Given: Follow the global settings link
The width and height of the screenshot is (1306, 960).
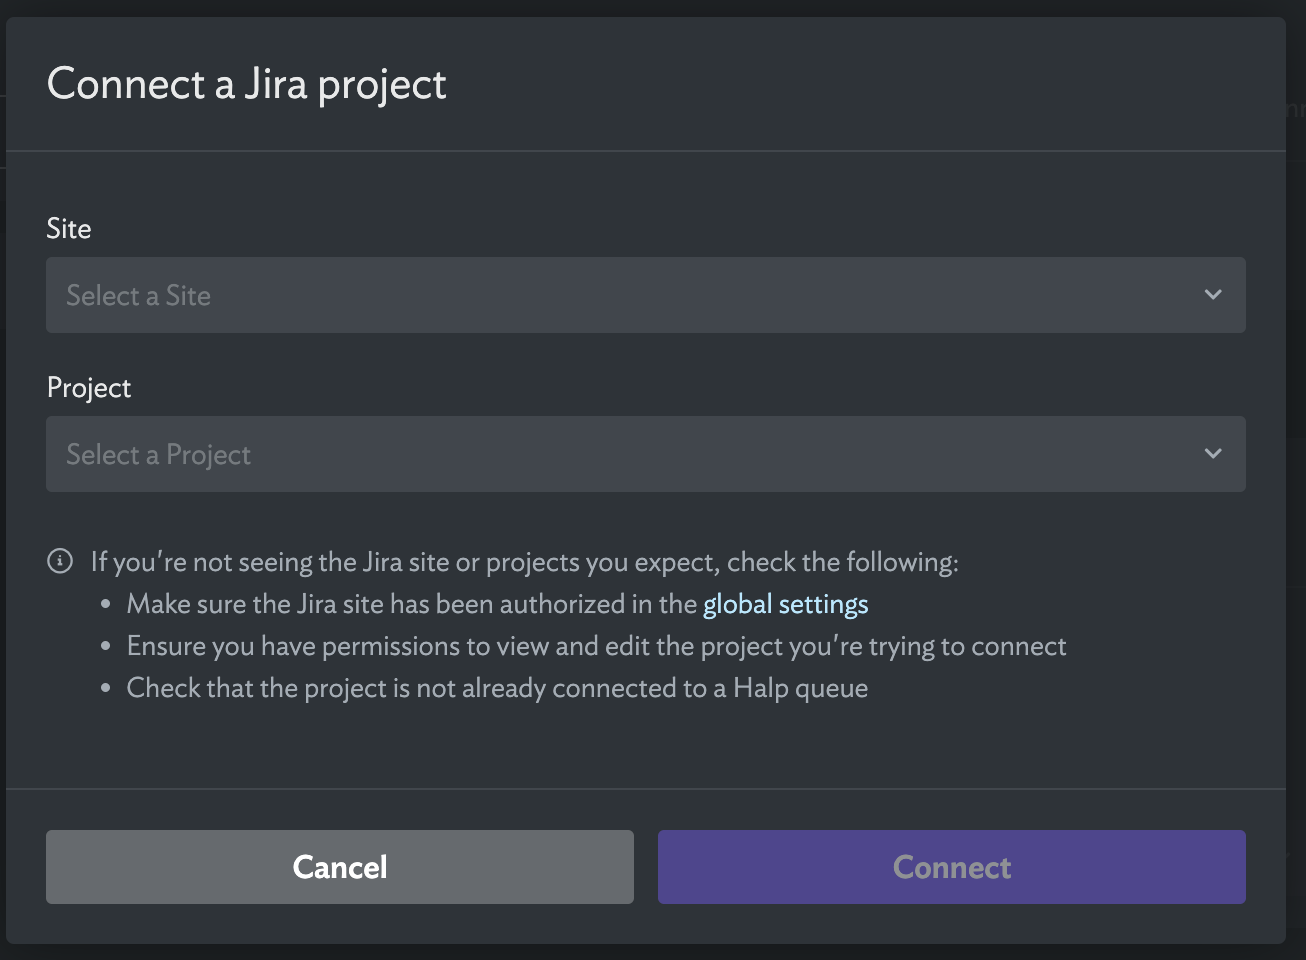Looking at the screenshot, I should tap(785, 604).
